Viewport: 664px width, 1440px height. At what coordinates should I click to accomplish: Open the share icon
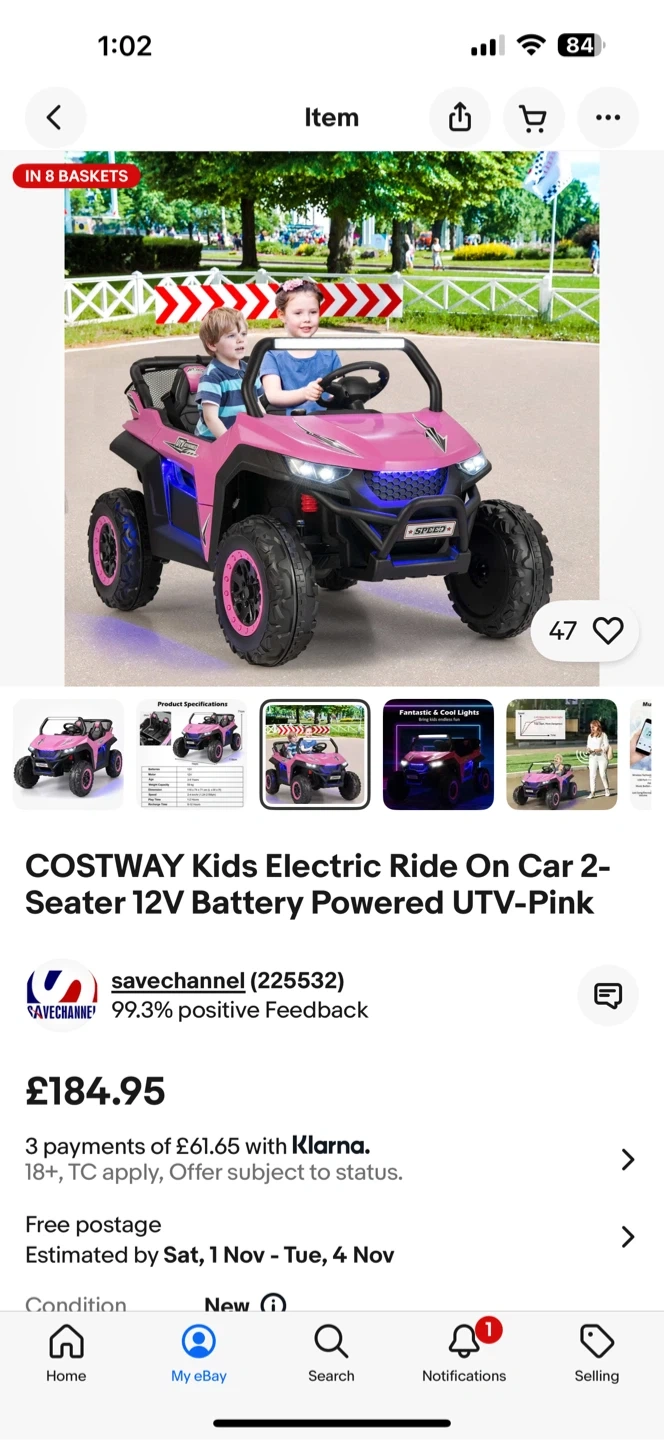(460, 118)
